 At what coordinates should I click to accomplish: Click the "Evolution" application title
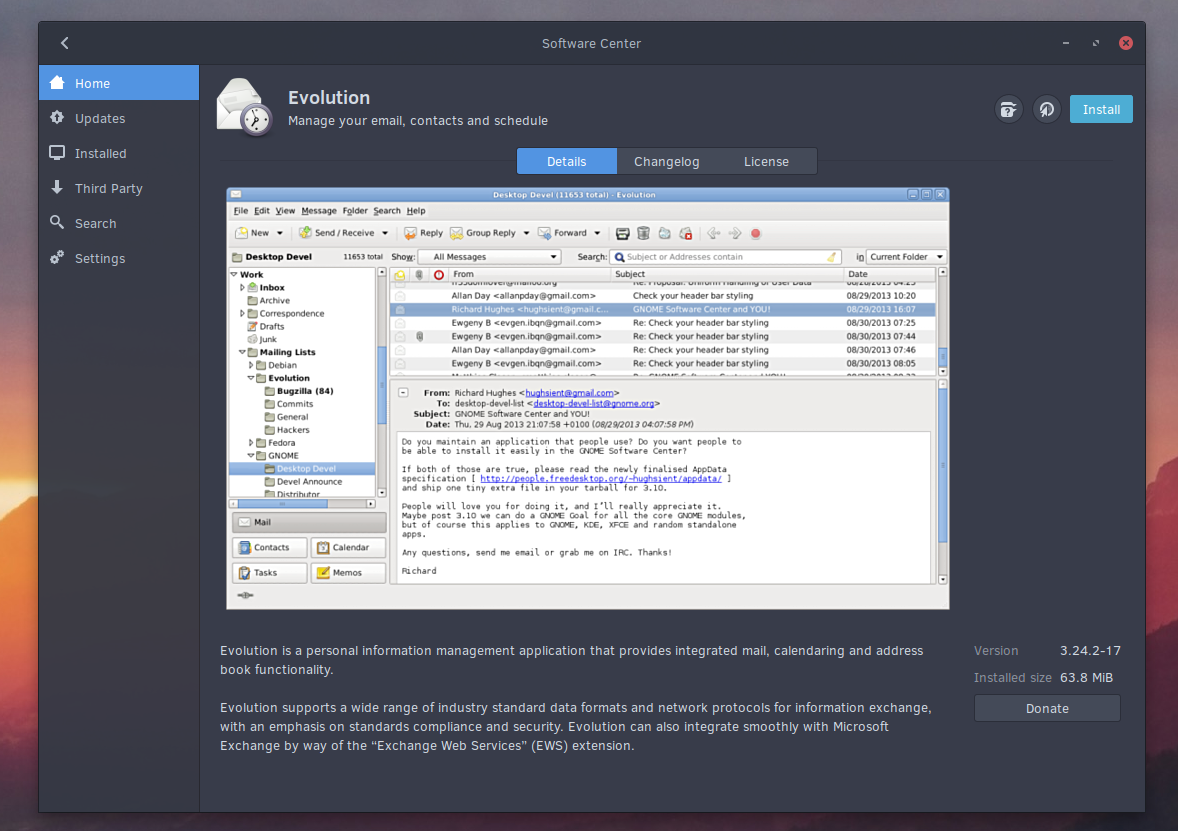pos(329,98)
